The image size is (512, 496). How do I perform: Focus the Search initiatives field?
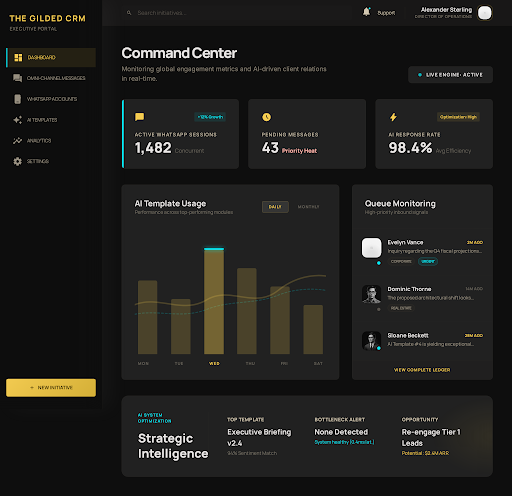click(237, 13)
